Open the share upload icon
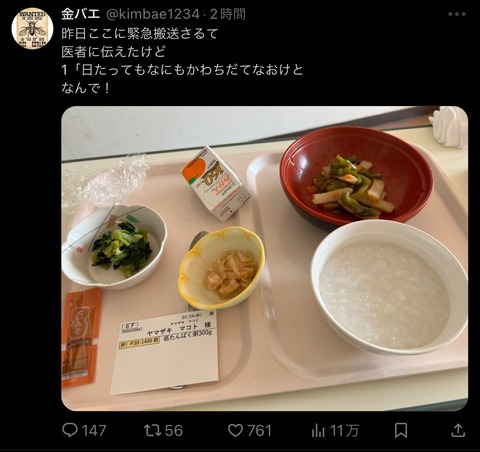 coord(458,430)
